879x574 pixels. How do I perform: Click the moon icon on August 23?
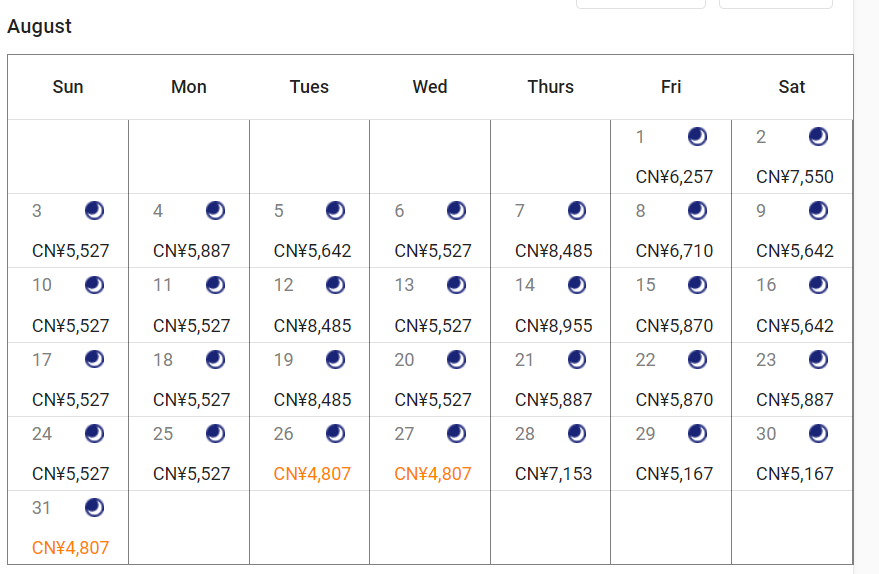tap(818, 359)
